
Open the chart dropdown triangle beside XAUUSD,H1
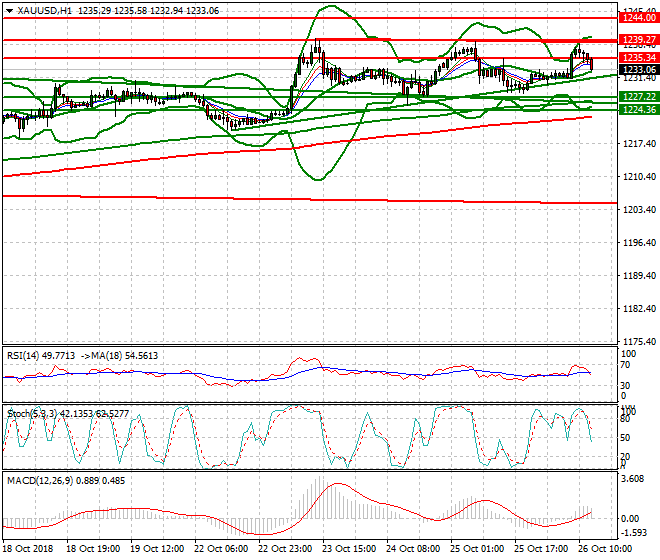(x=9, y=11)
